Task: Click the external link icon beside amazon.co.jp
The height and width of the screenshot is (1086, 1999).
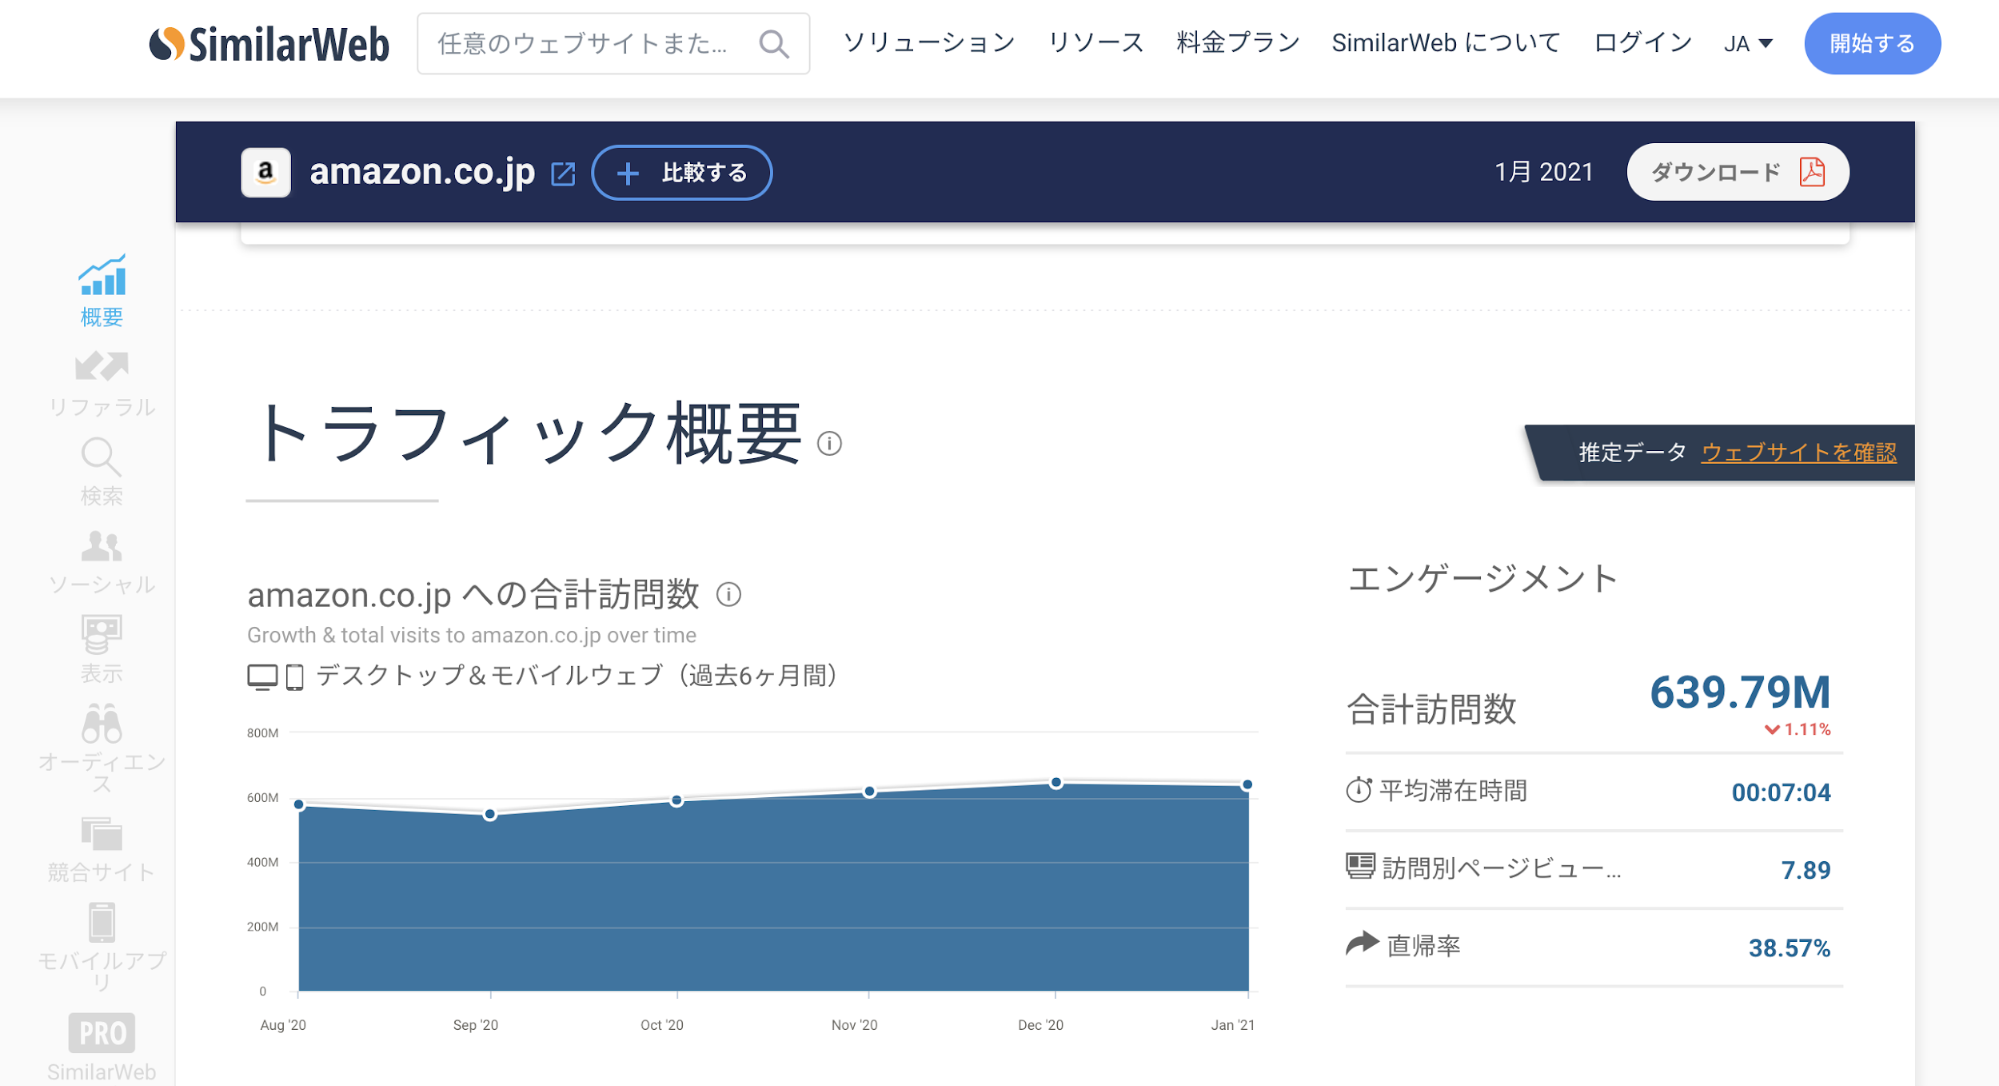Action: [x=563, y=173]
